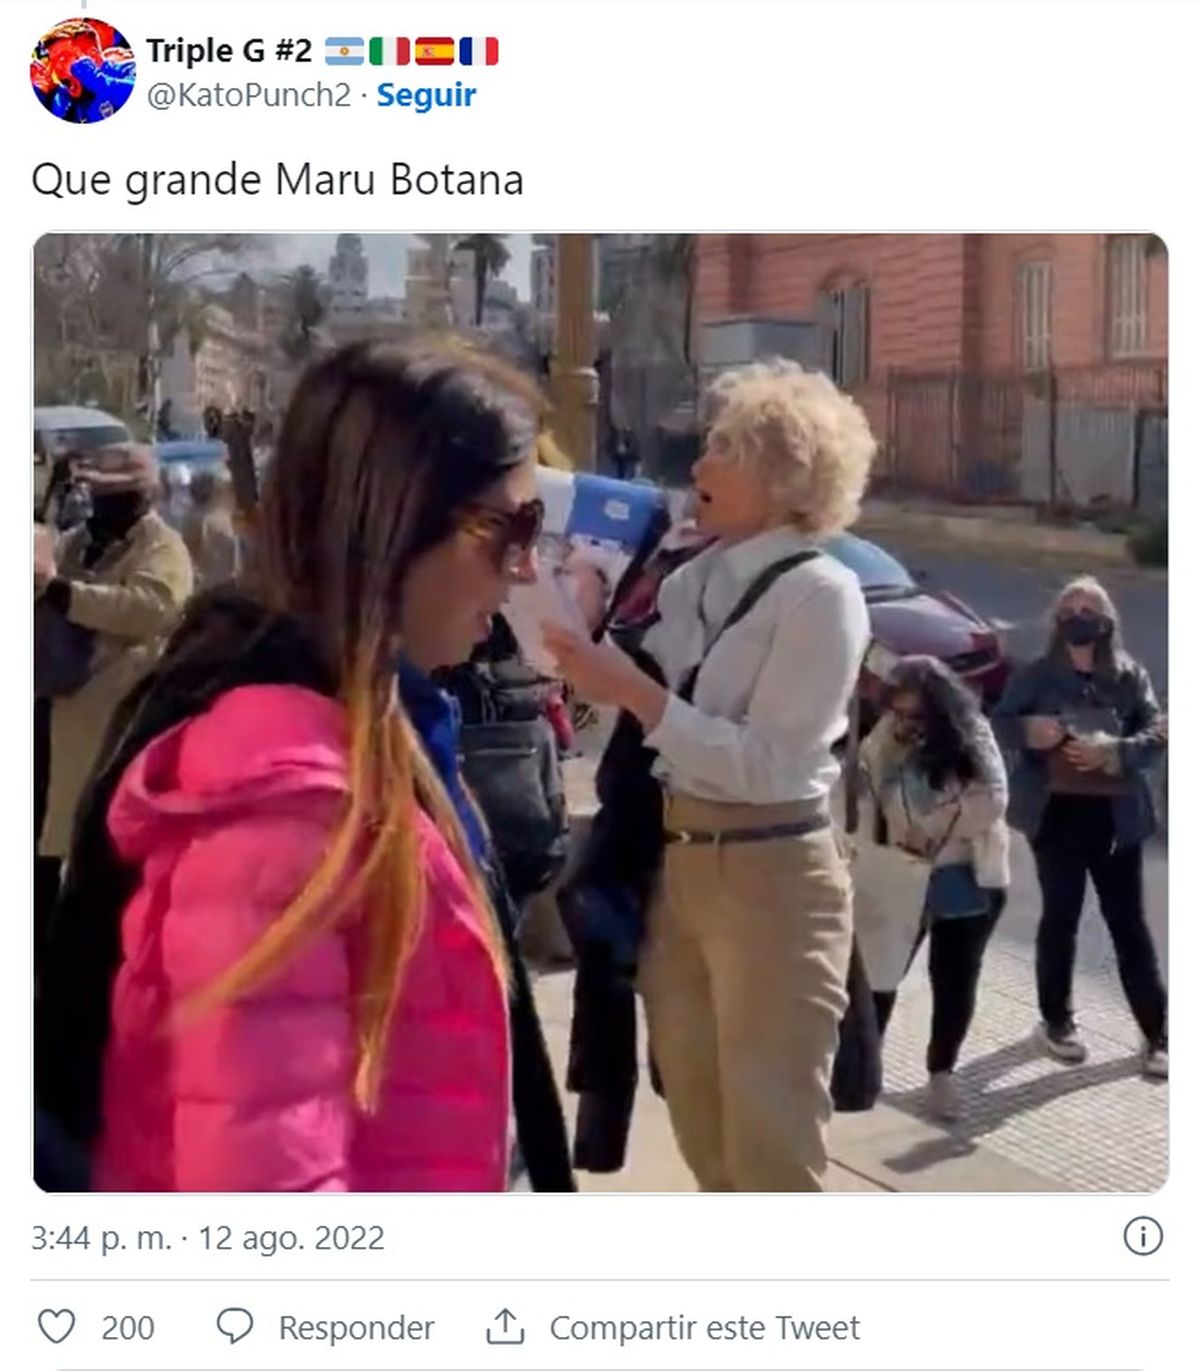
Task: Like the tweet with the heart icon
Action: [56, 1327]
